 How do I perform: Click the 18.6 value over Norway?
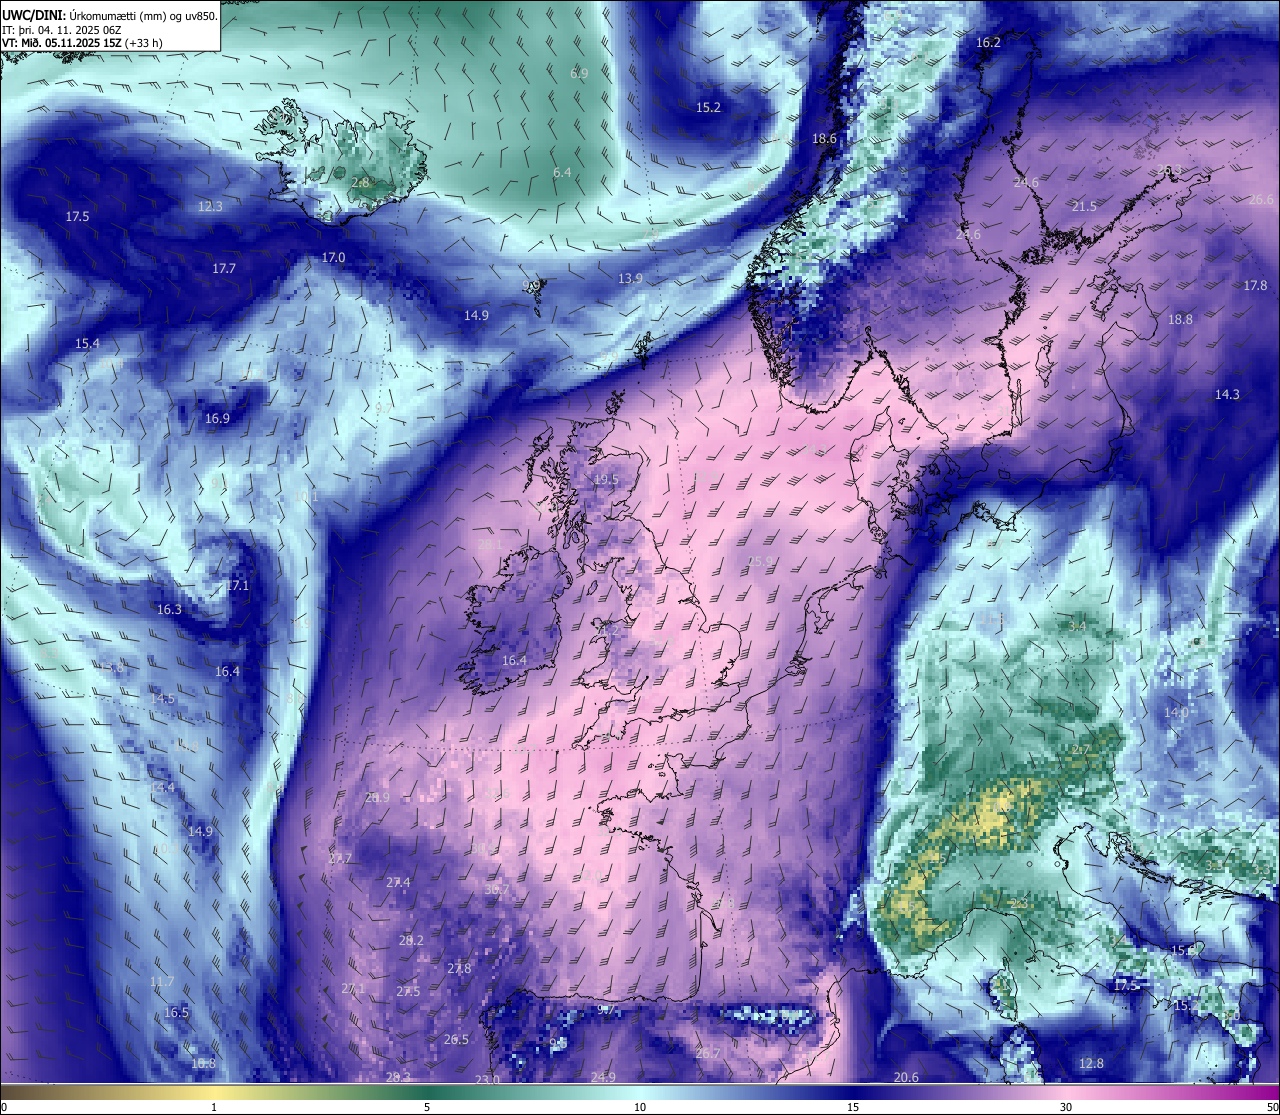[825, 139]
